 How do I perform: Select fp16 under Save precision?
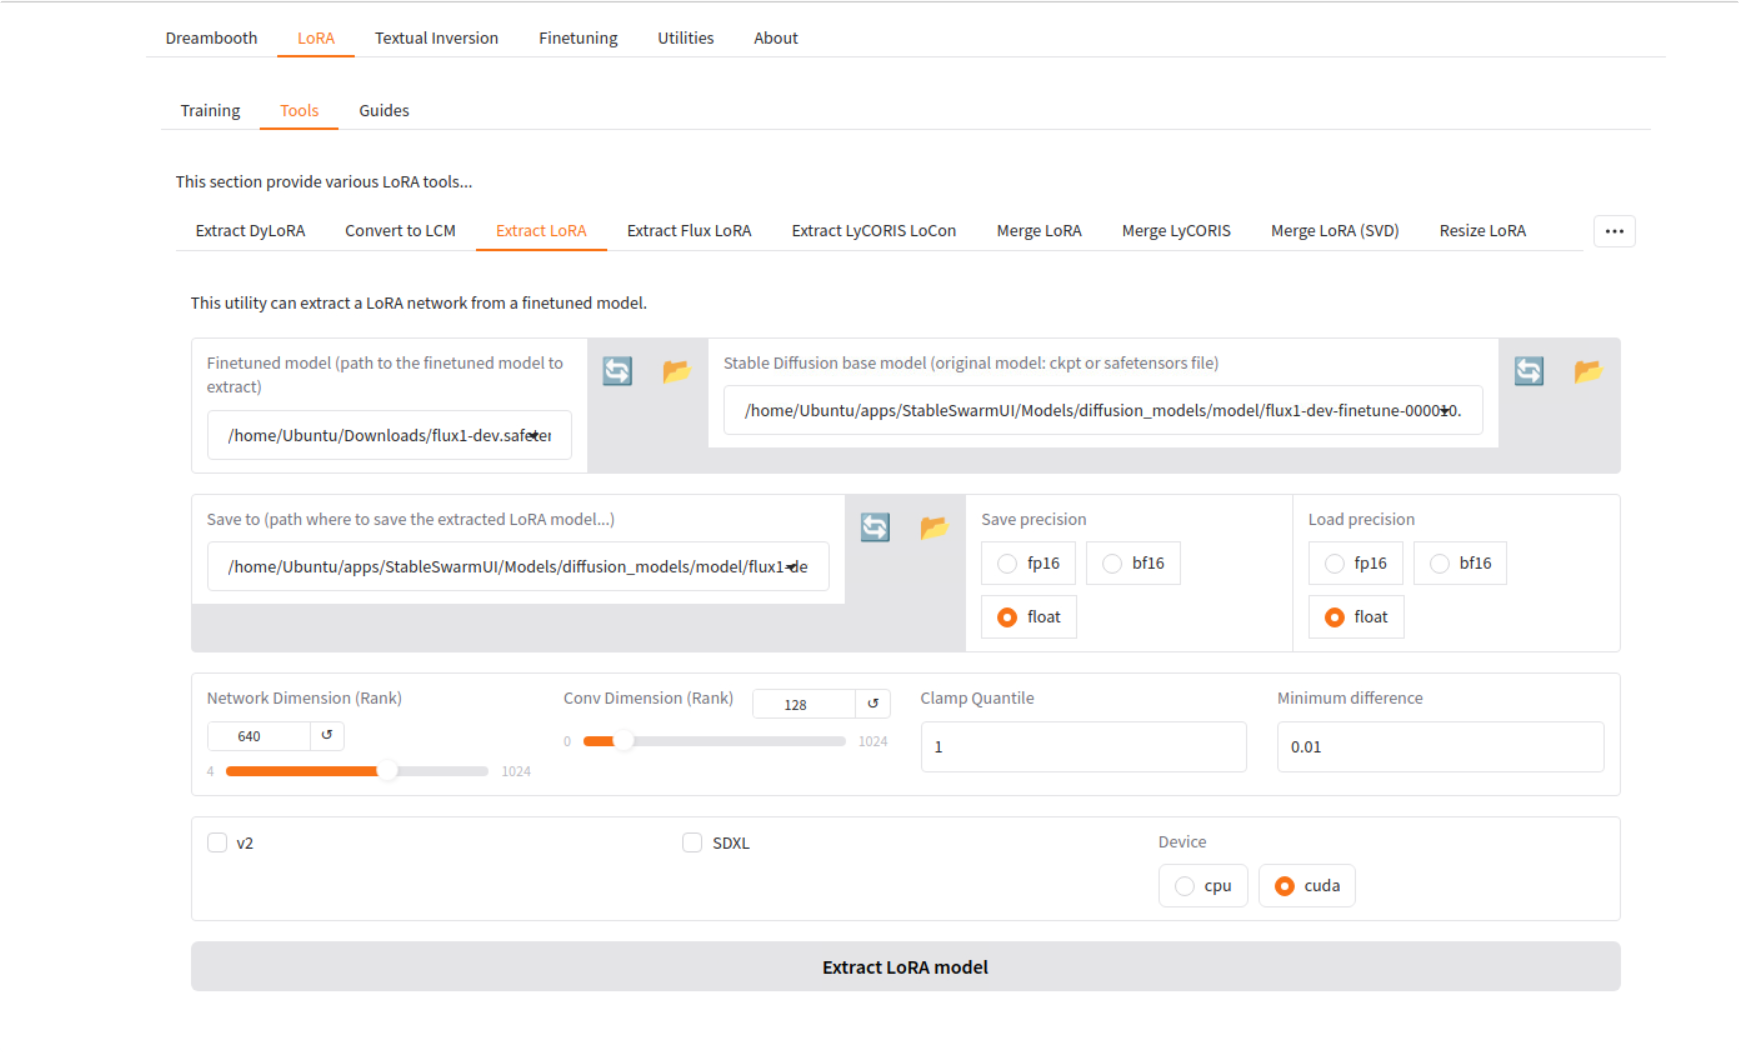click(x=1028, y=563)
